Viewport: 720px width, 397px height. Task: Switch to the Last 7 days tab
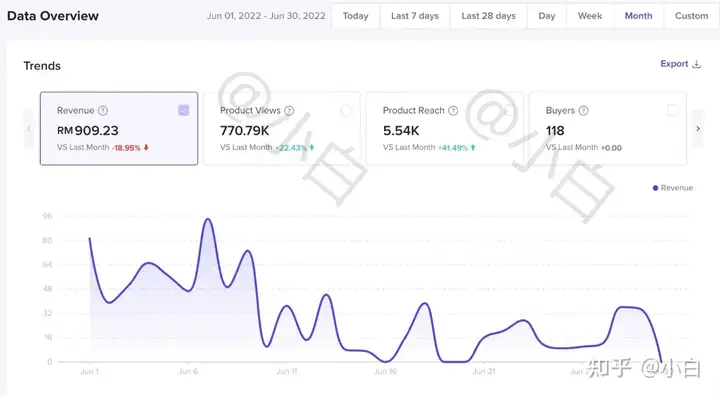click(x=415, y=16)
